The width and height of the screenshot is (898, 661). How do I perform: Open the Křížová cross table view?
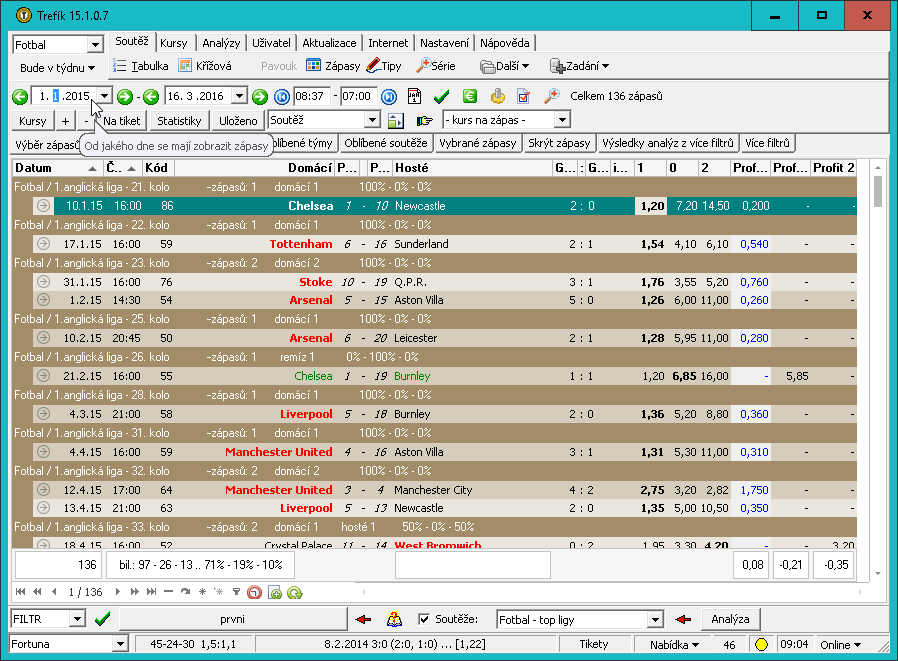point(205,66)
